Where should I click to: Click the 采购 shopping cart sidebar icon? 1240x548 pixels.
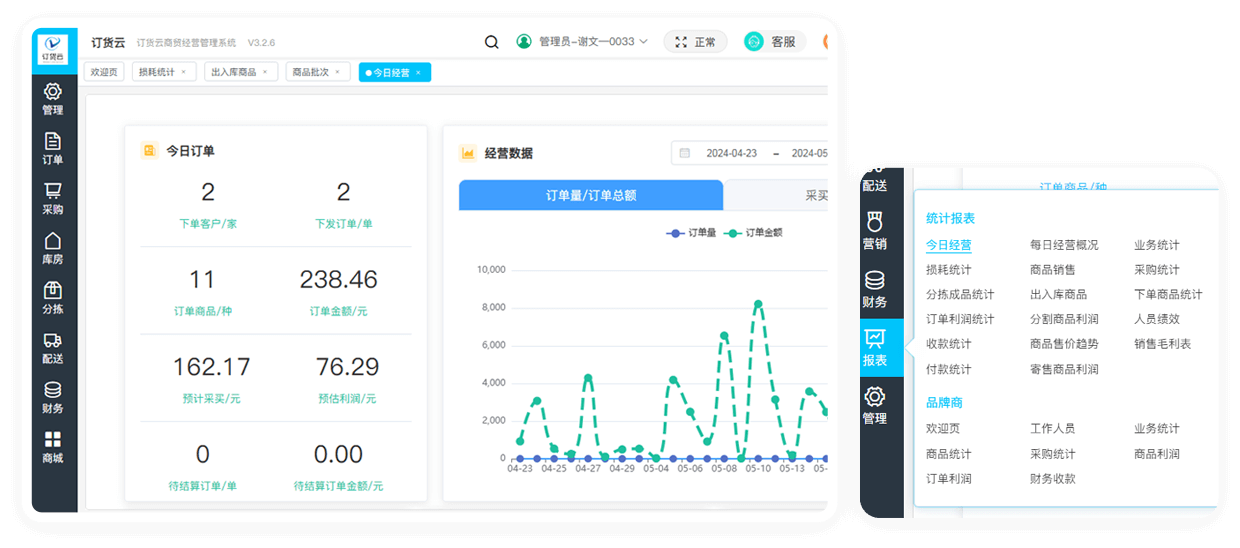[x=53, y=198]
